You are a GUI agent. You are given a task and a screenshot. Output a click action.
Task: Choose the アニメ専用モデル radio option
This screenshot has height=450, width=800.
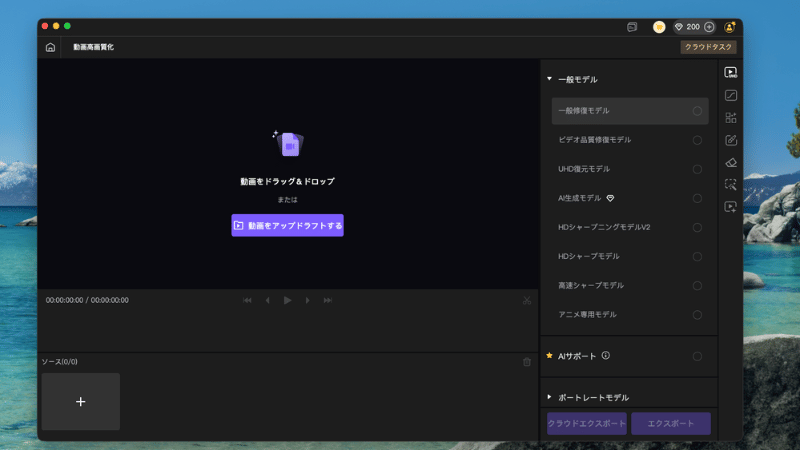point(697,315)
